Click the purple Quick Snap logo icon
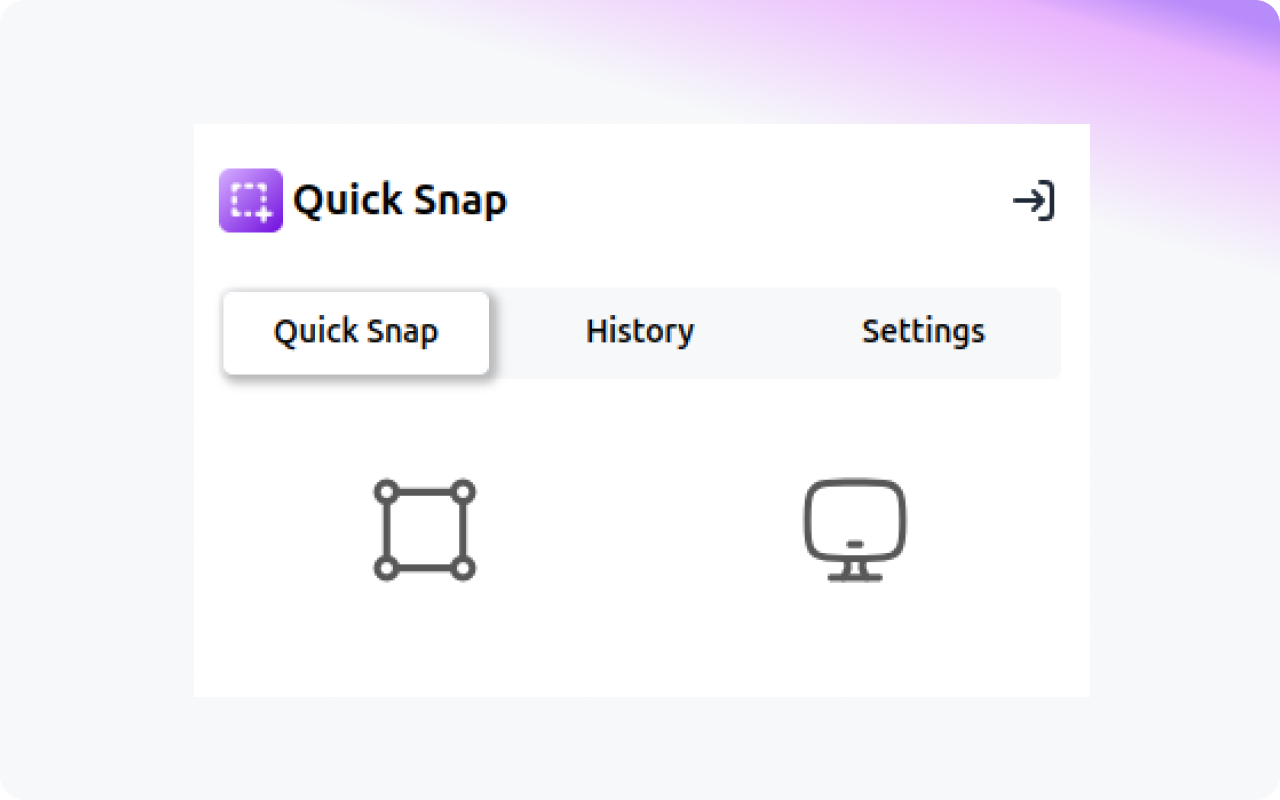Screen dimensions: 1280x800 (x=251, y=200)
